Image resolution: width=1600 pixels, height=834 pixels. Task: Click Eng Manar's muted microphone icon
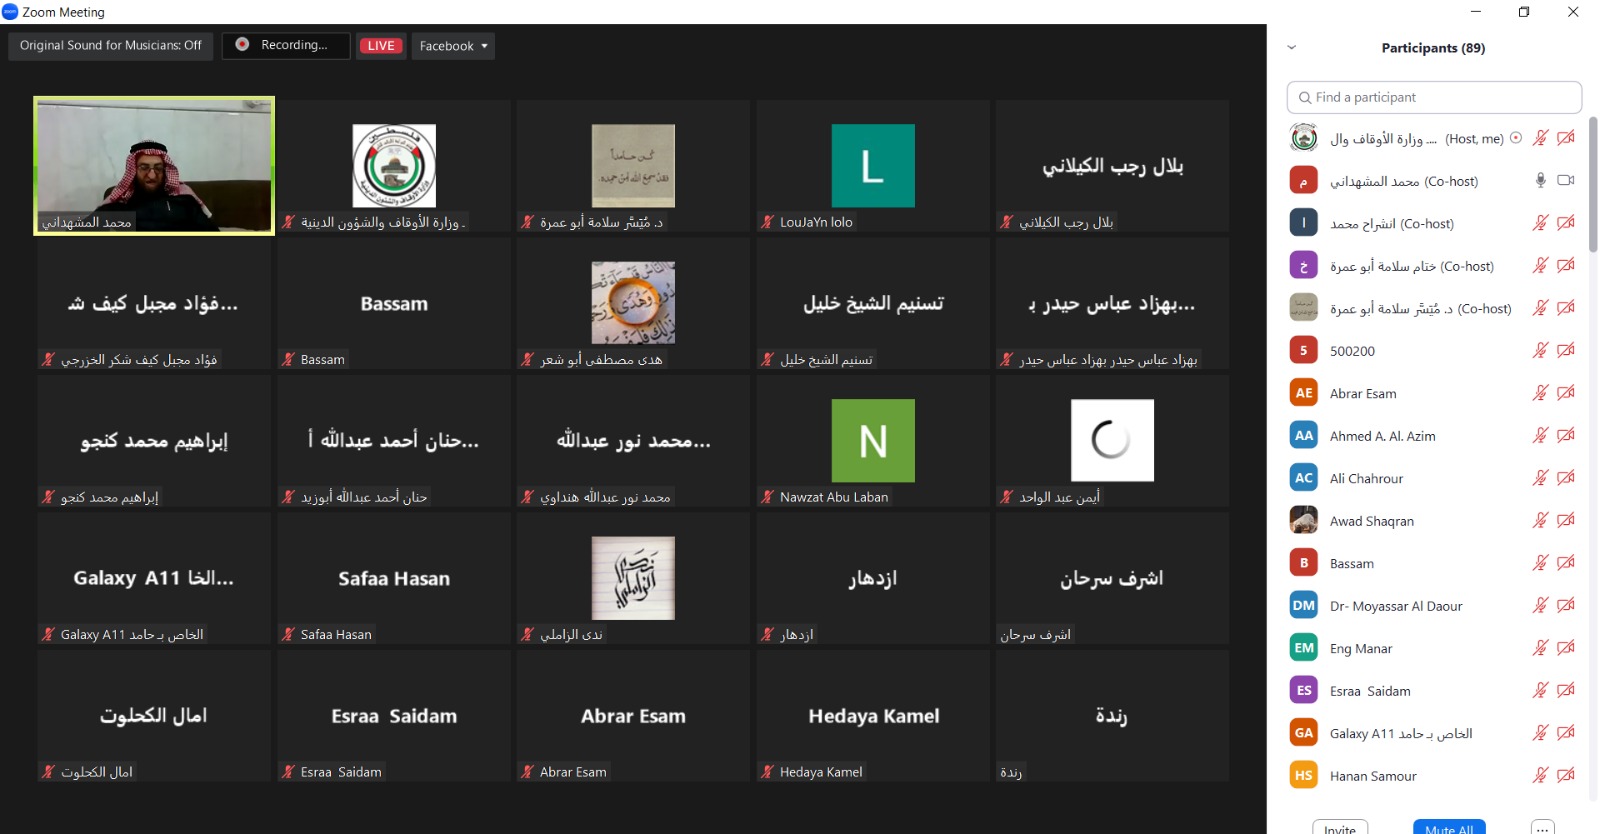coord(1540,648)
